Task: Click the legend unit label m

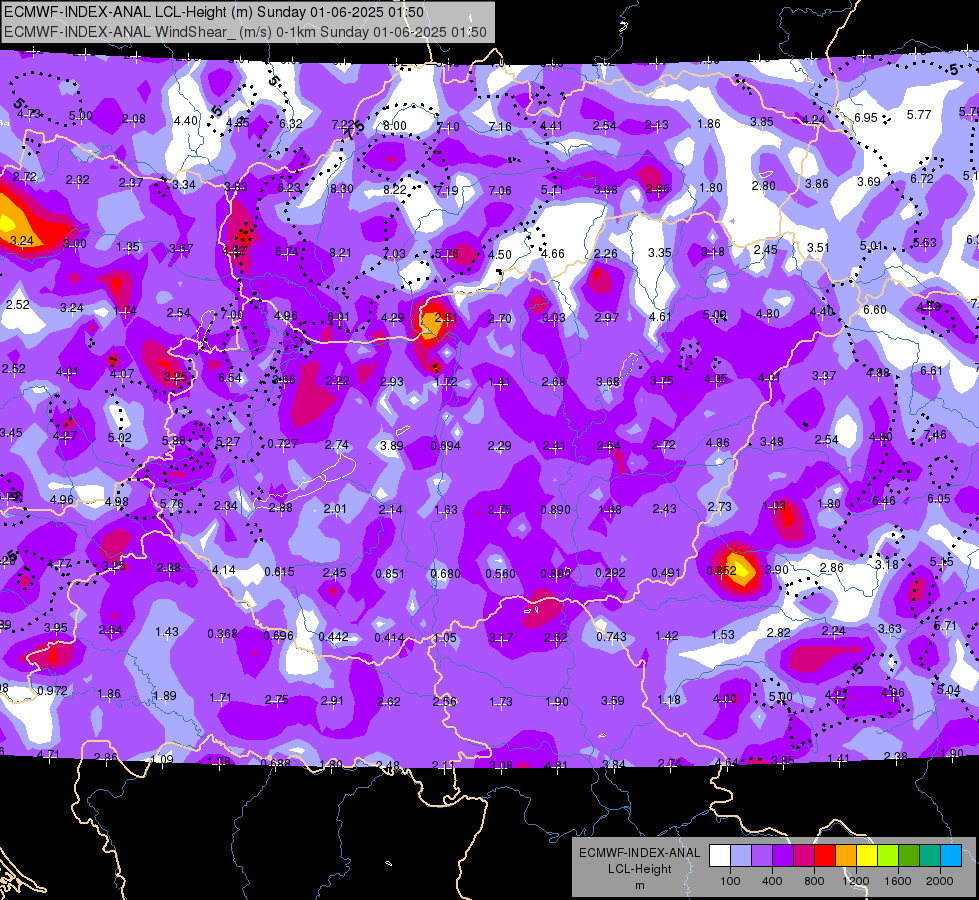Action: (639, 885)
